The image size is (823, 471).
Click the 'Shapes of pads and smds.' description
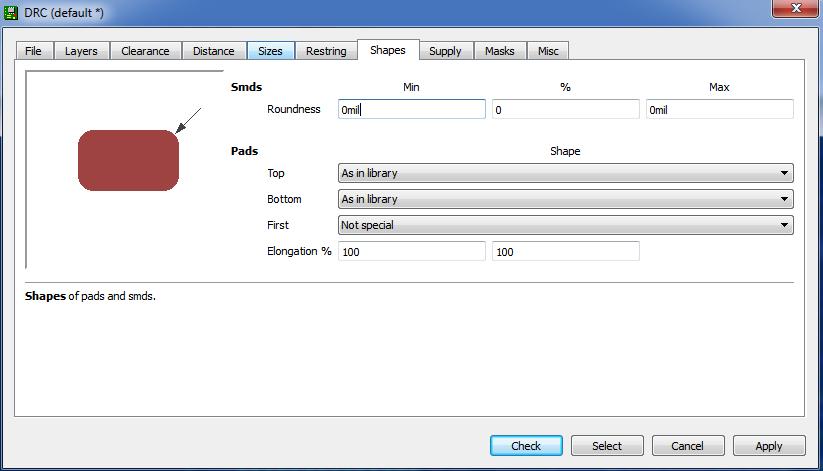pyautogui.click(x=90, y=296)
